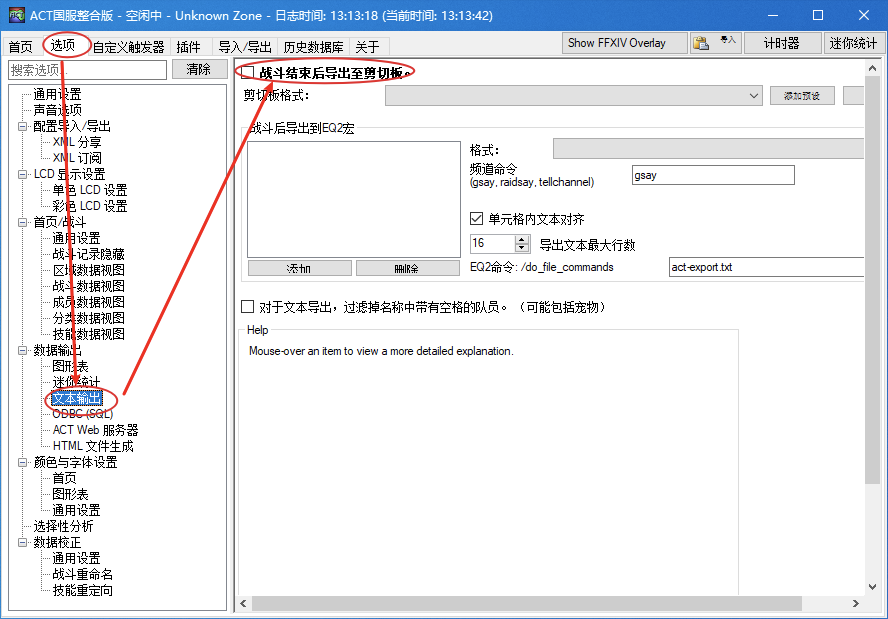The image size is (888, 619).
Task: Select ACT Web 服务器 tree item
Action: (x=95, y=430)
